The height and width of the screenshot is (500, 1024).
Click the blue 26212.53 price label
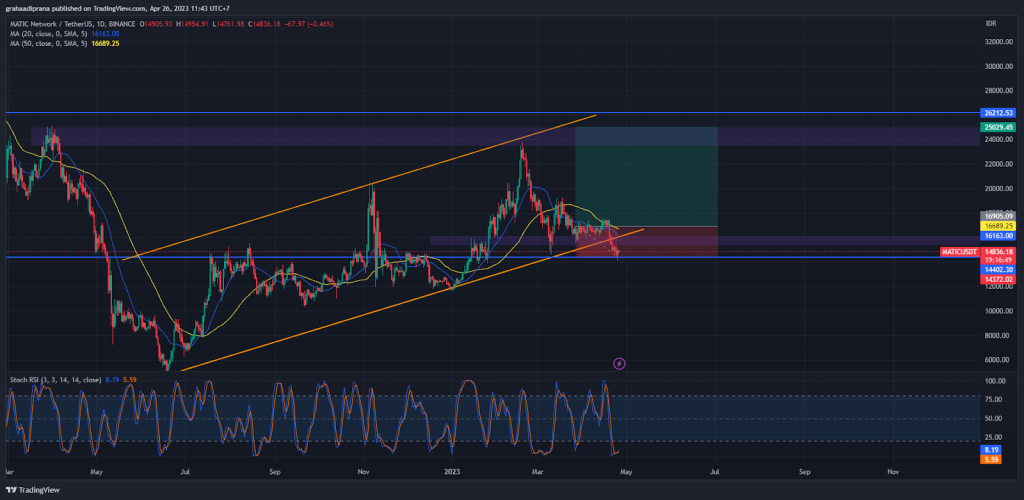coord(997,112)
